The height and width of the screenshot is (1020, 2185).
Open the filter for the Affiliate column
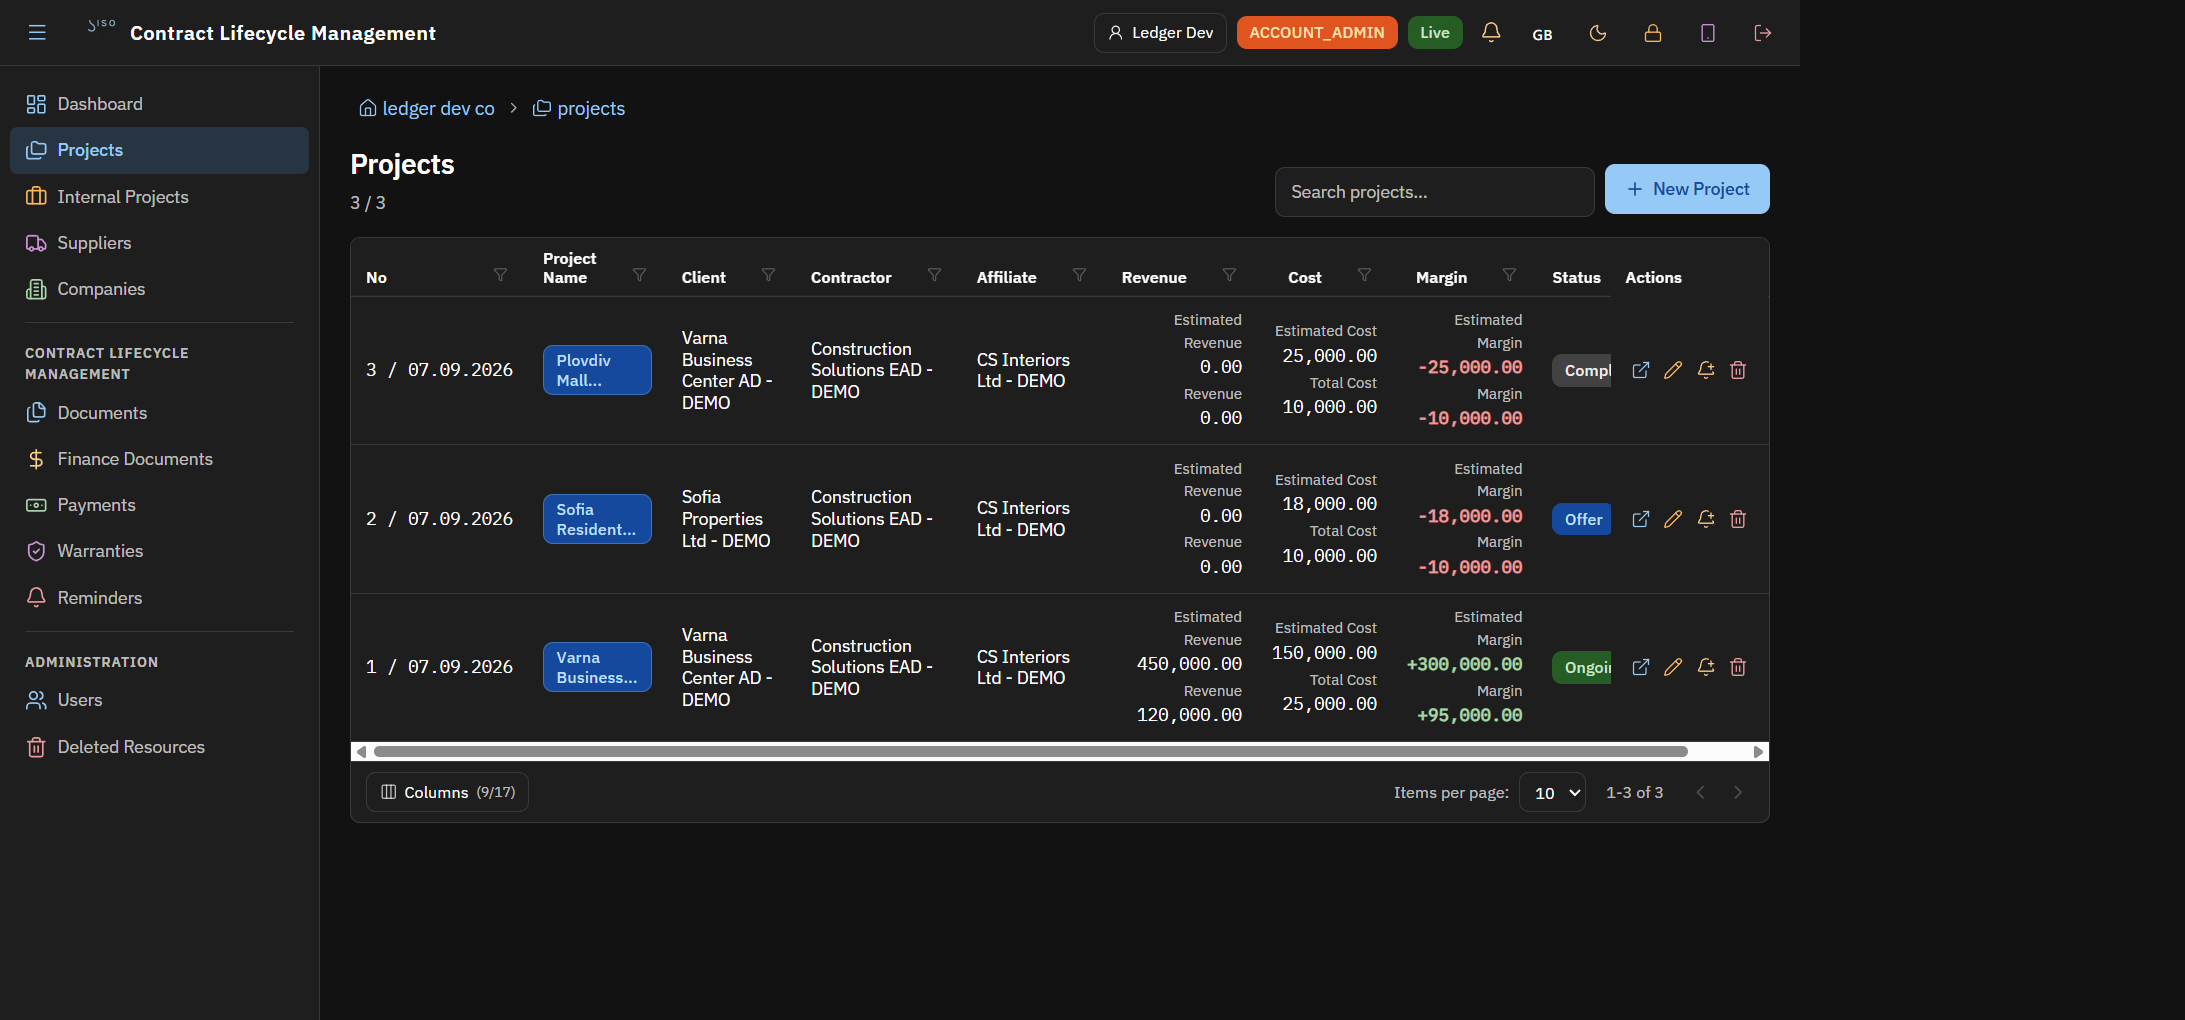point(1079,275)
